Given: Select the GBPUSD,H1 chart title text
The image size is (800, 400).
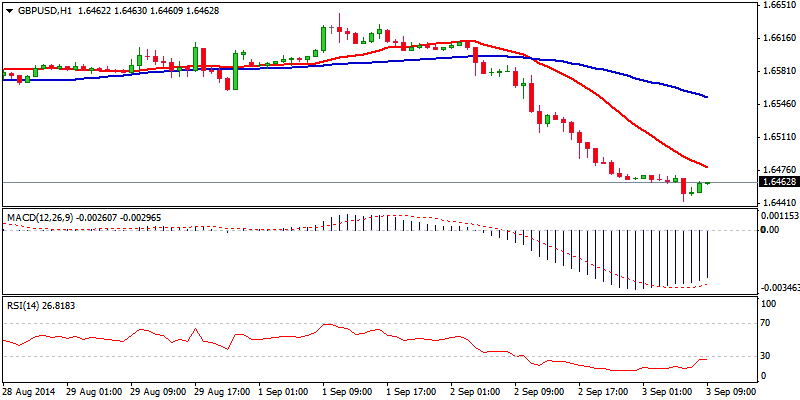Looking at the screenshot, I should tap(44, 10).
